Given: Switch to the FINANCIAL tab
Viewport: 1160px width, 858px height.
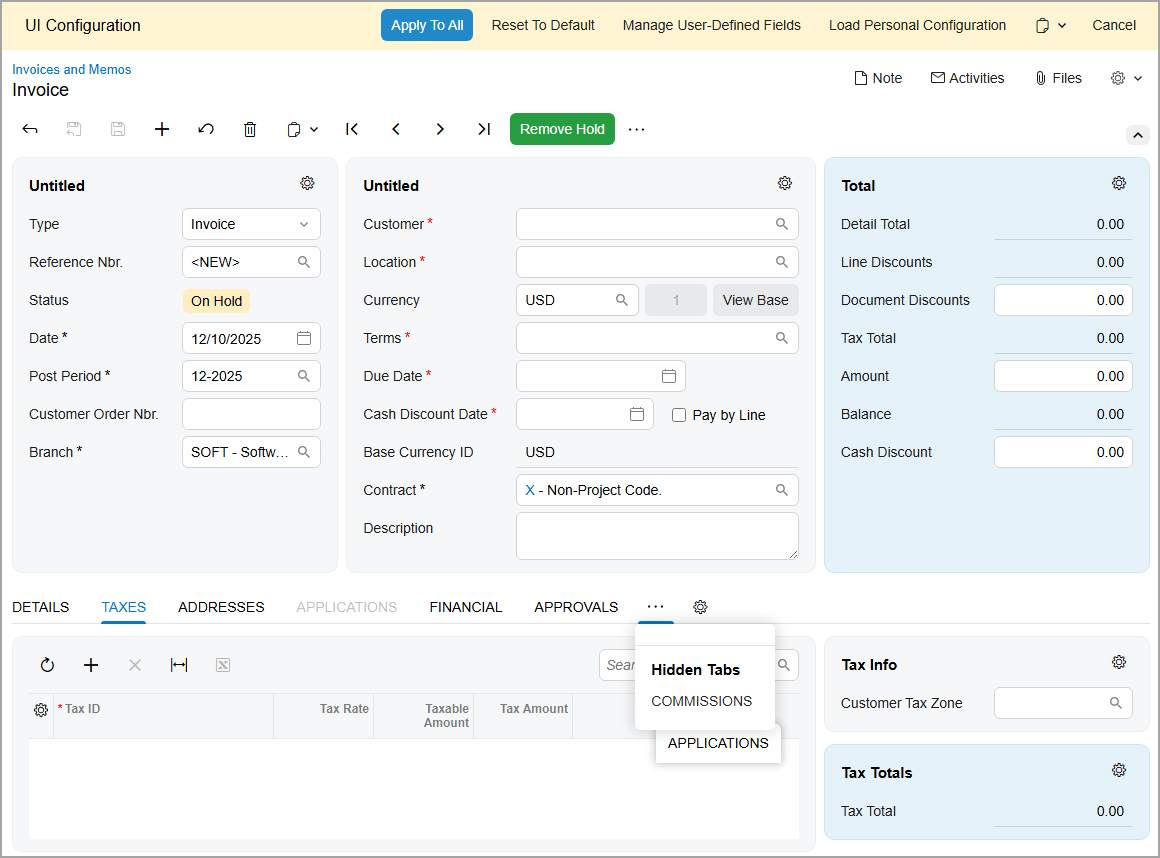Looking at the screenshot, I should (x=466, y=607).
